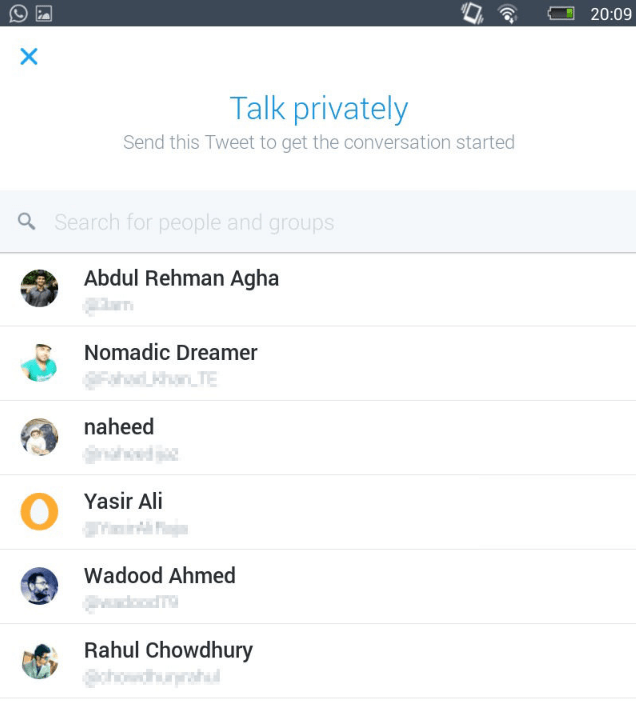This screenshot has height=702, width=636.
Task: Open WhatsApp notification in status bar
Action: click(17, 13)
